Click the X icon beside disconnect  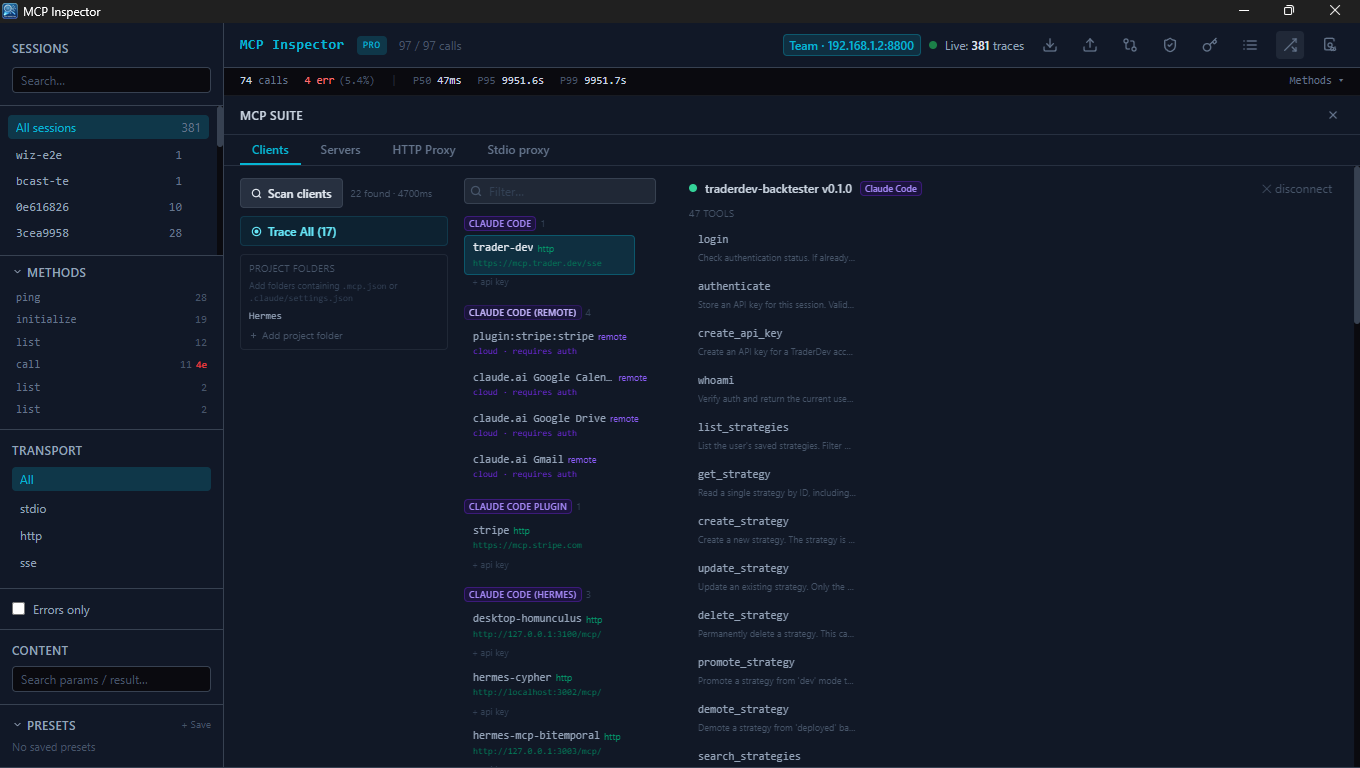pyautogui.click(x=1266, y=189)
